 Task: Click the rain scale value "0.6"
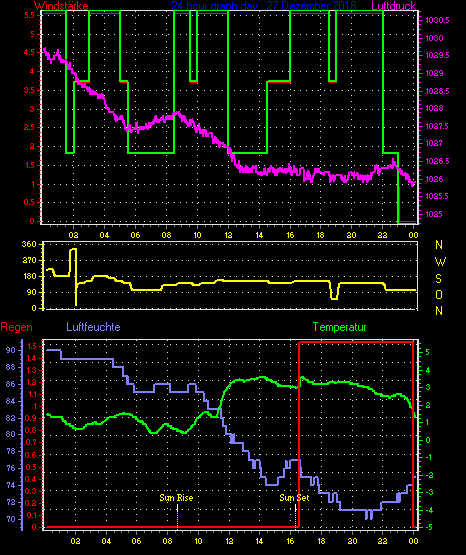point(32,455)
